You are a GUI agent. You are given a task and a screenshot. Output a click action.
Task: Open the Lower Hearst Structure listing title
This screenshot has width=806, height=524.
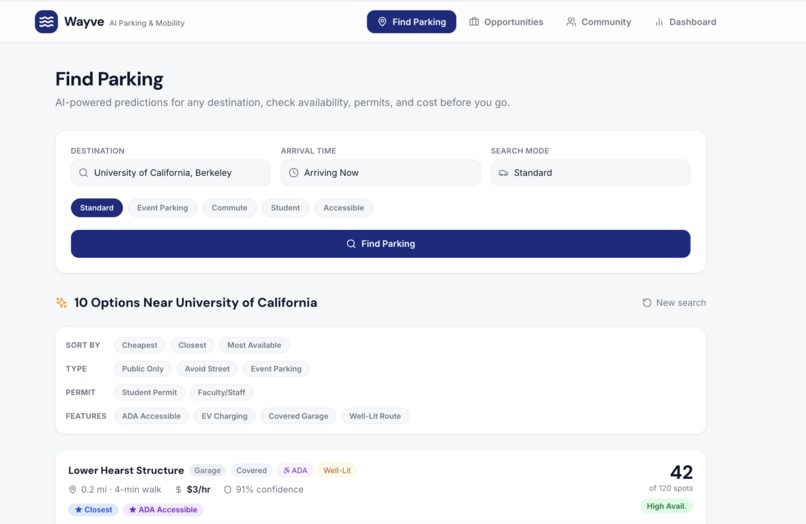(126, 471)
